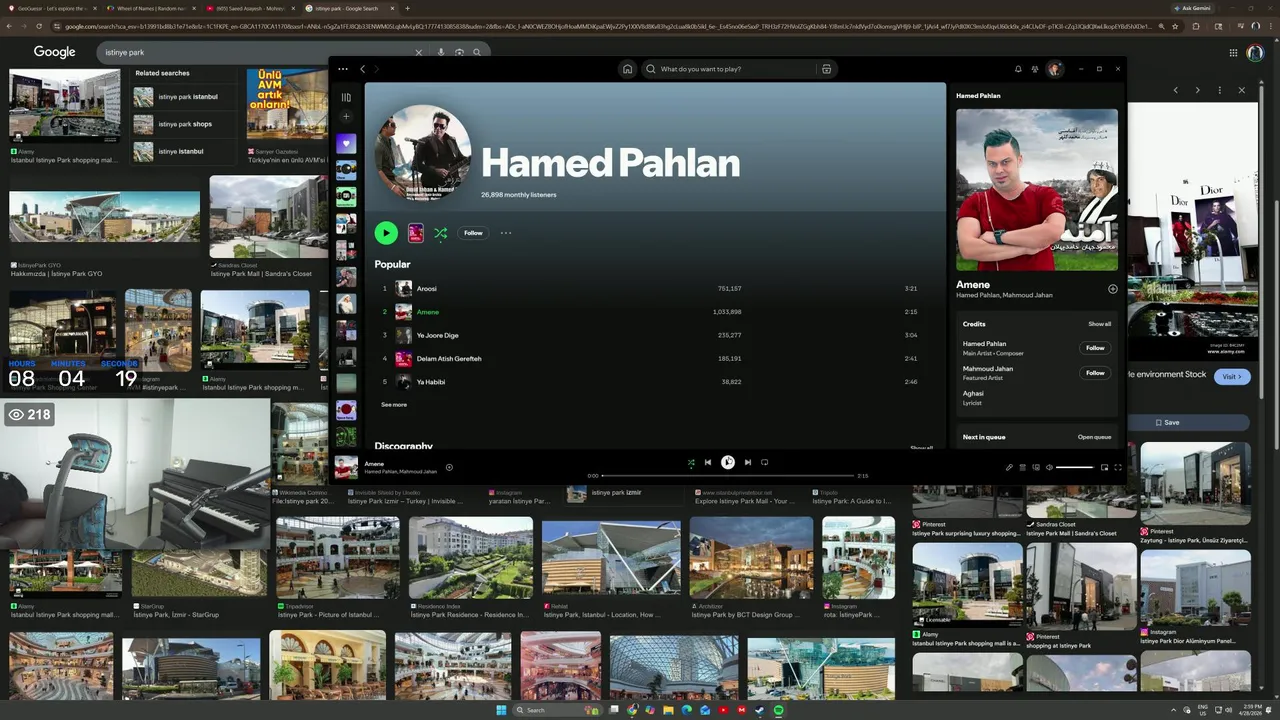Go to Spotify Home via house icon
Screen dimensions: 1280x720
click(x=627, y=69)
